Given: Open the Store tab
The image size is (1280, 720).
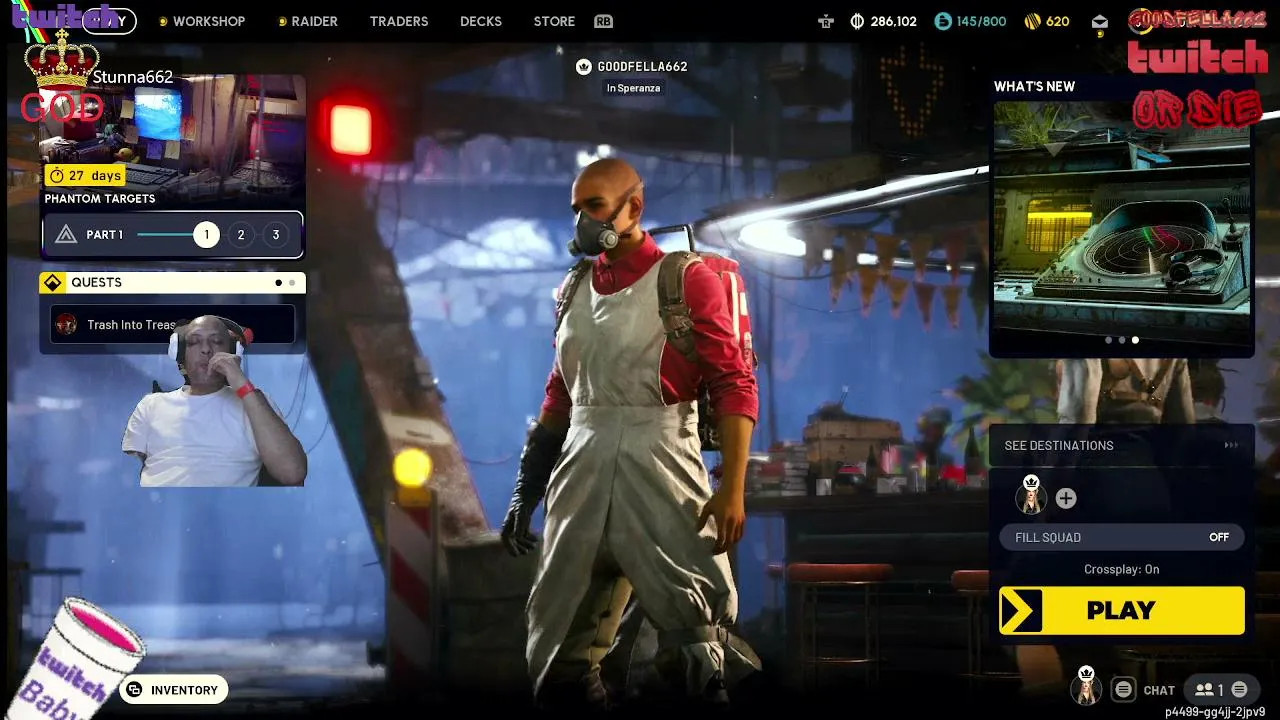Looking at the screenshot, I should [554, 21].
